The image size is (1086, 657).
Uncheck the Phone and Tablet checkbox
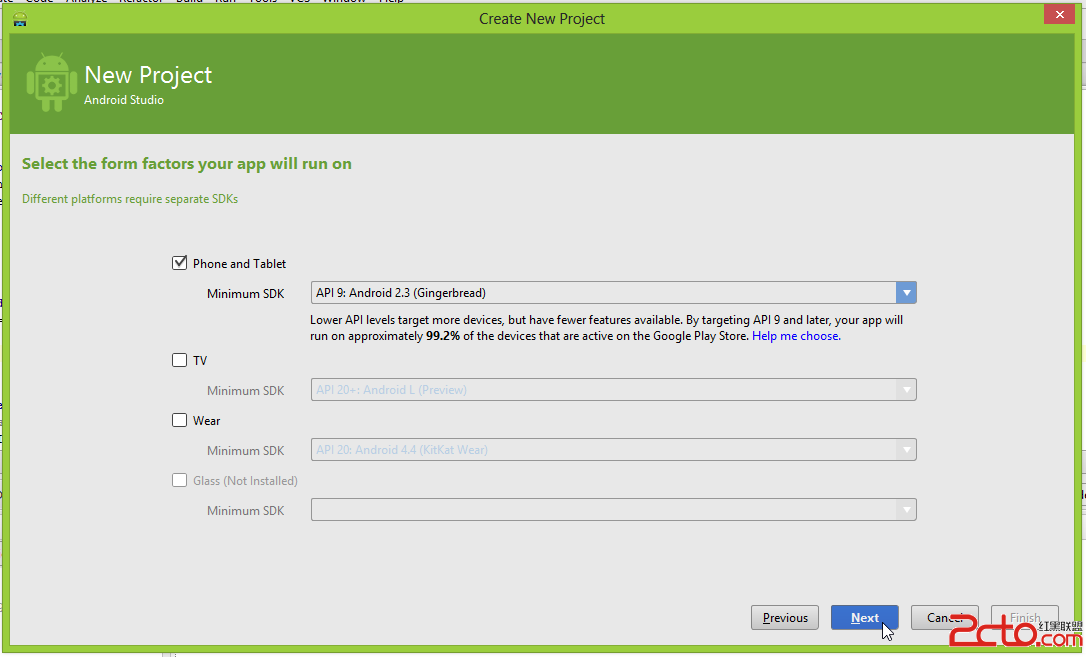coord(180,263)
